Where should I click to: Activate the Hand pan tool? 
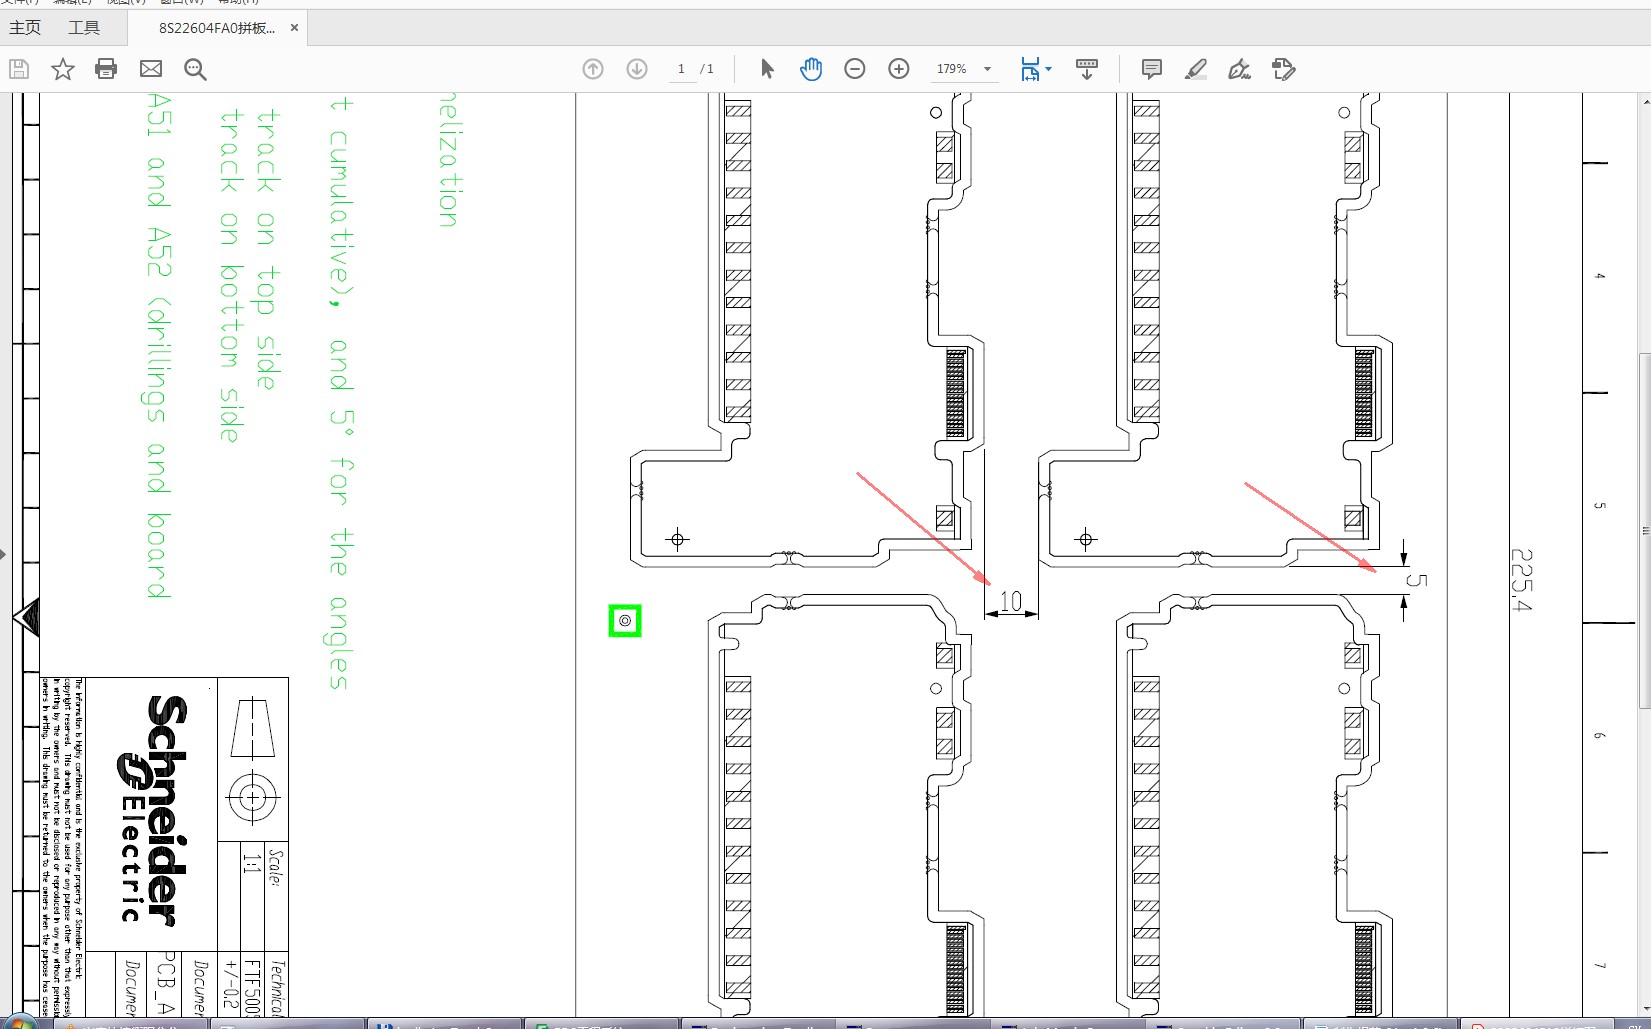point(811,69)
